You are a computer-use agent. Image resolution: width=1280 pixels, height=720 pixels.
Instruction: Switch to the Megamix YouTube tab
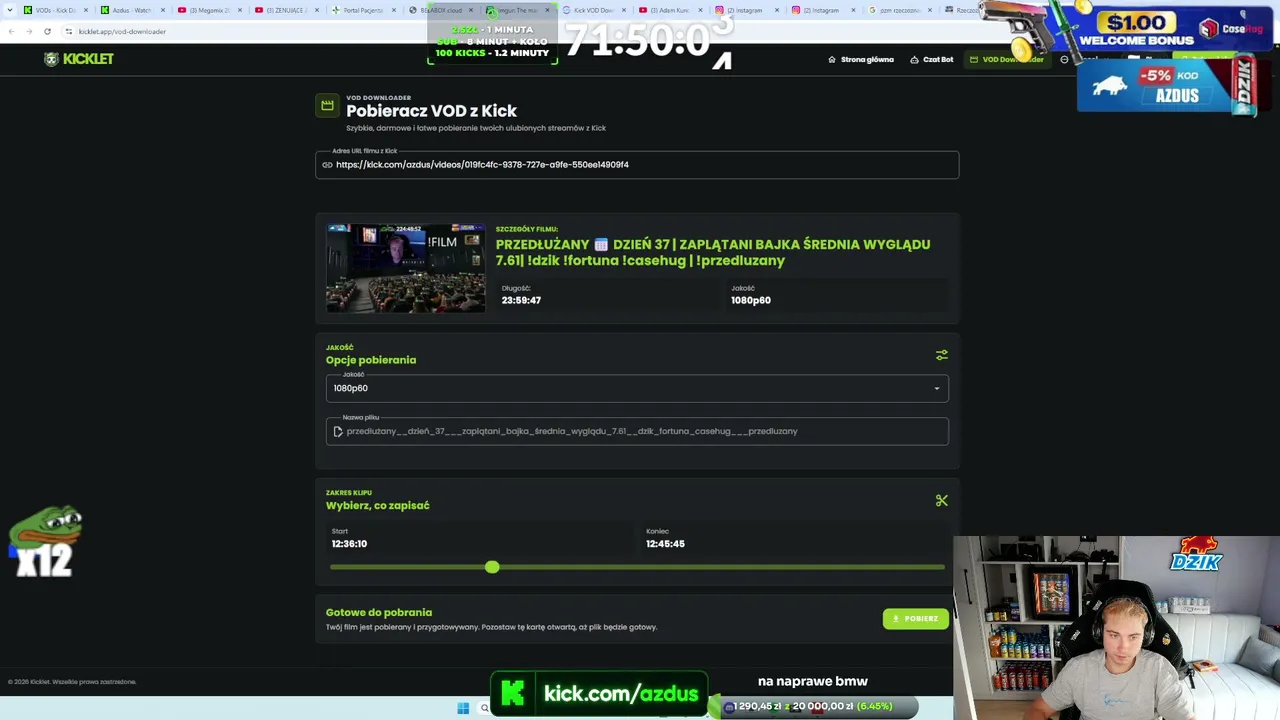pos(209,10)
